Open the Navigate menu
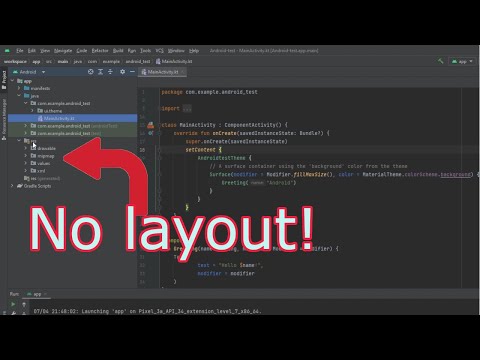The image size is (480, 360). pos(63,51)
